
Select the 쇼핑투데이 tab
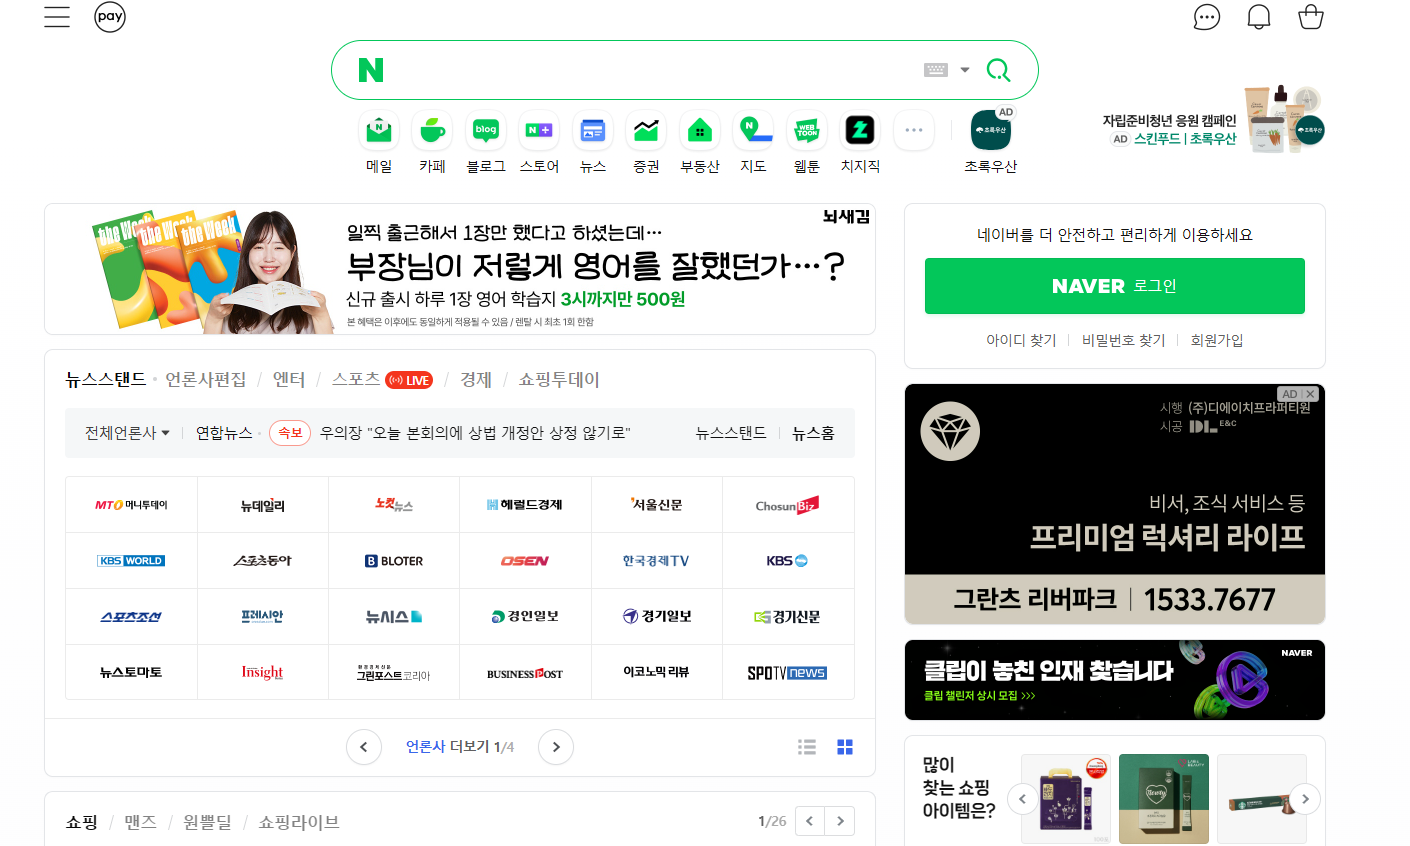click(x=559, y=379)
